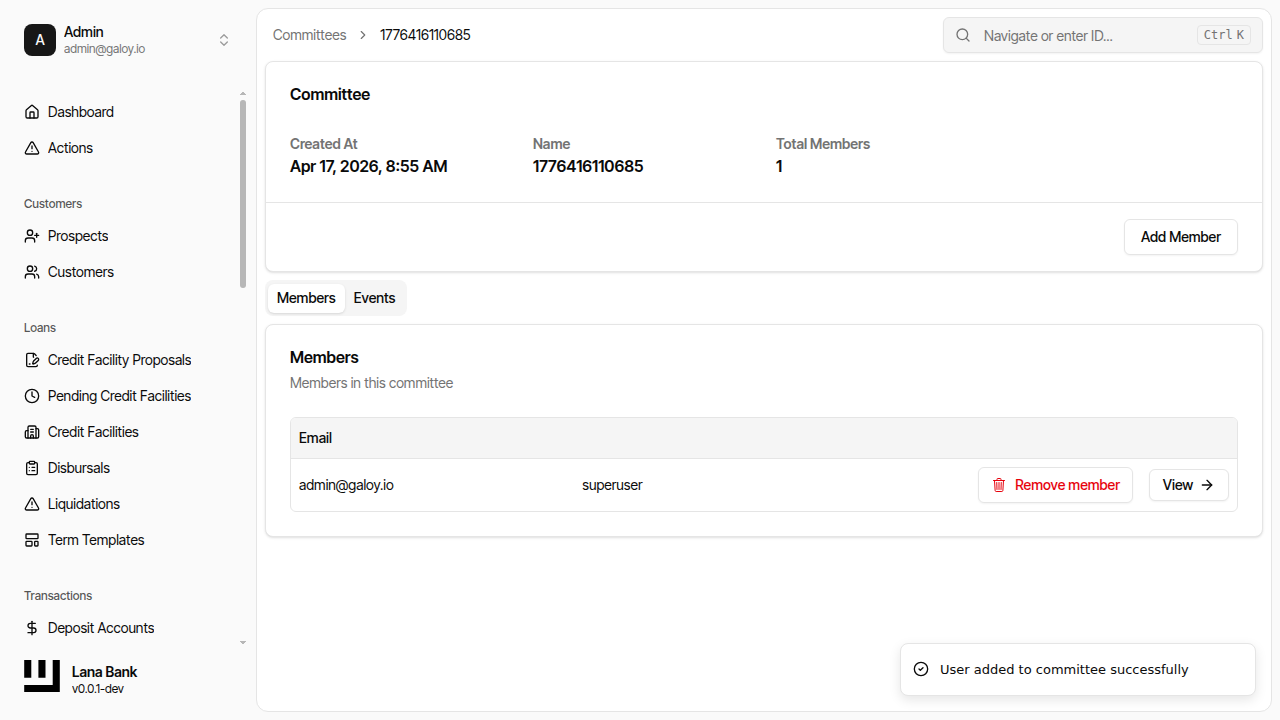Viewport: 1280px width, 720px height.
Task: Click the red trash icon beside Remove member
Action: [999, 484]
